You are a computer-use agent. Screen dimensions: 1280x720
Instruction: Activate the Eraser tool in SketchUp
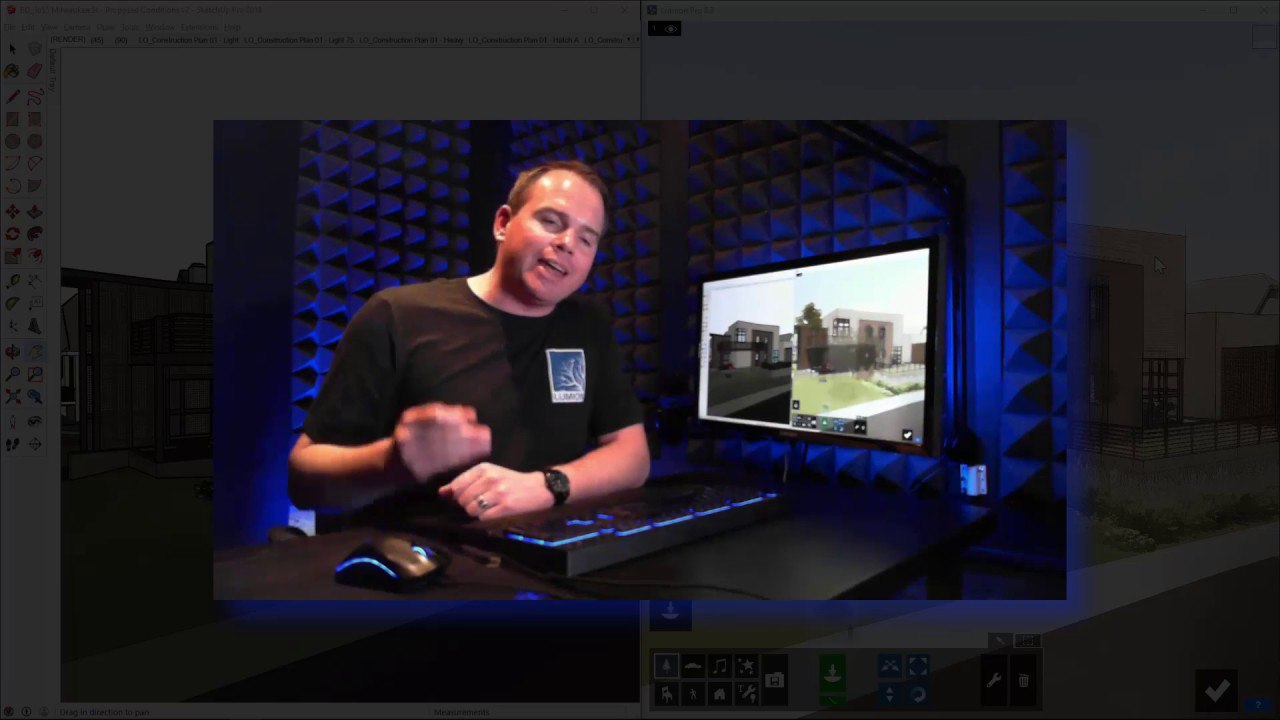pos(34,71)
